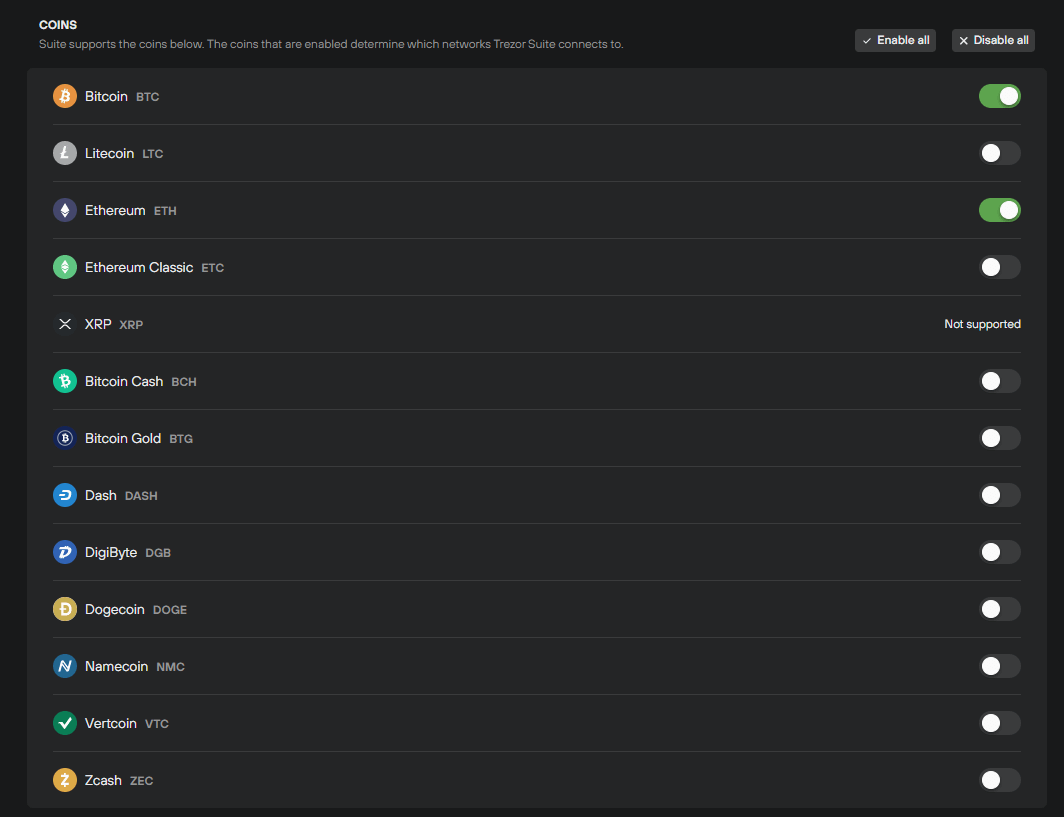This screenshot has height=817, width=1064.
Task: Click the Ethereum Classic green icon
Action: point(64,267)
